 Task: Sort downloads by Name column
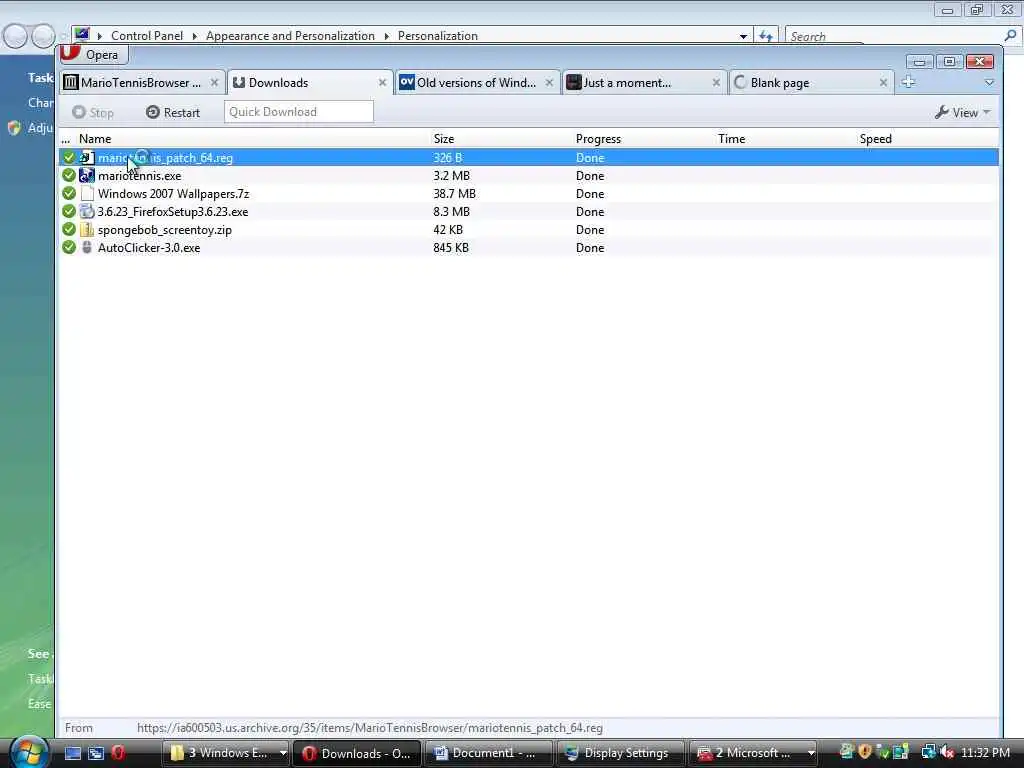point(95,139)
